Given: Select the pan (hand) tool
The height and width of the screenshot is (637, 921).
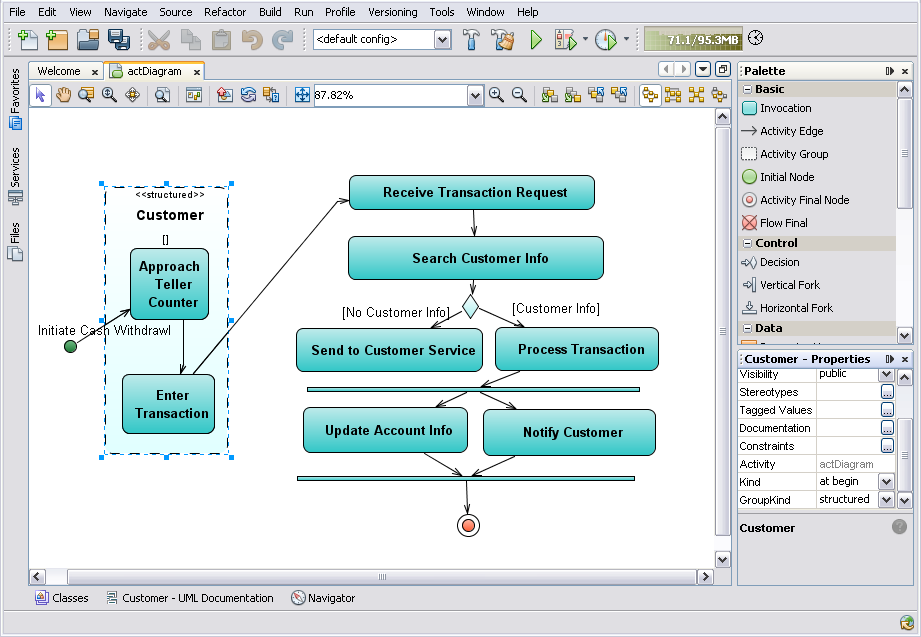Looking at the screenshot, I should tap(63, 95).
